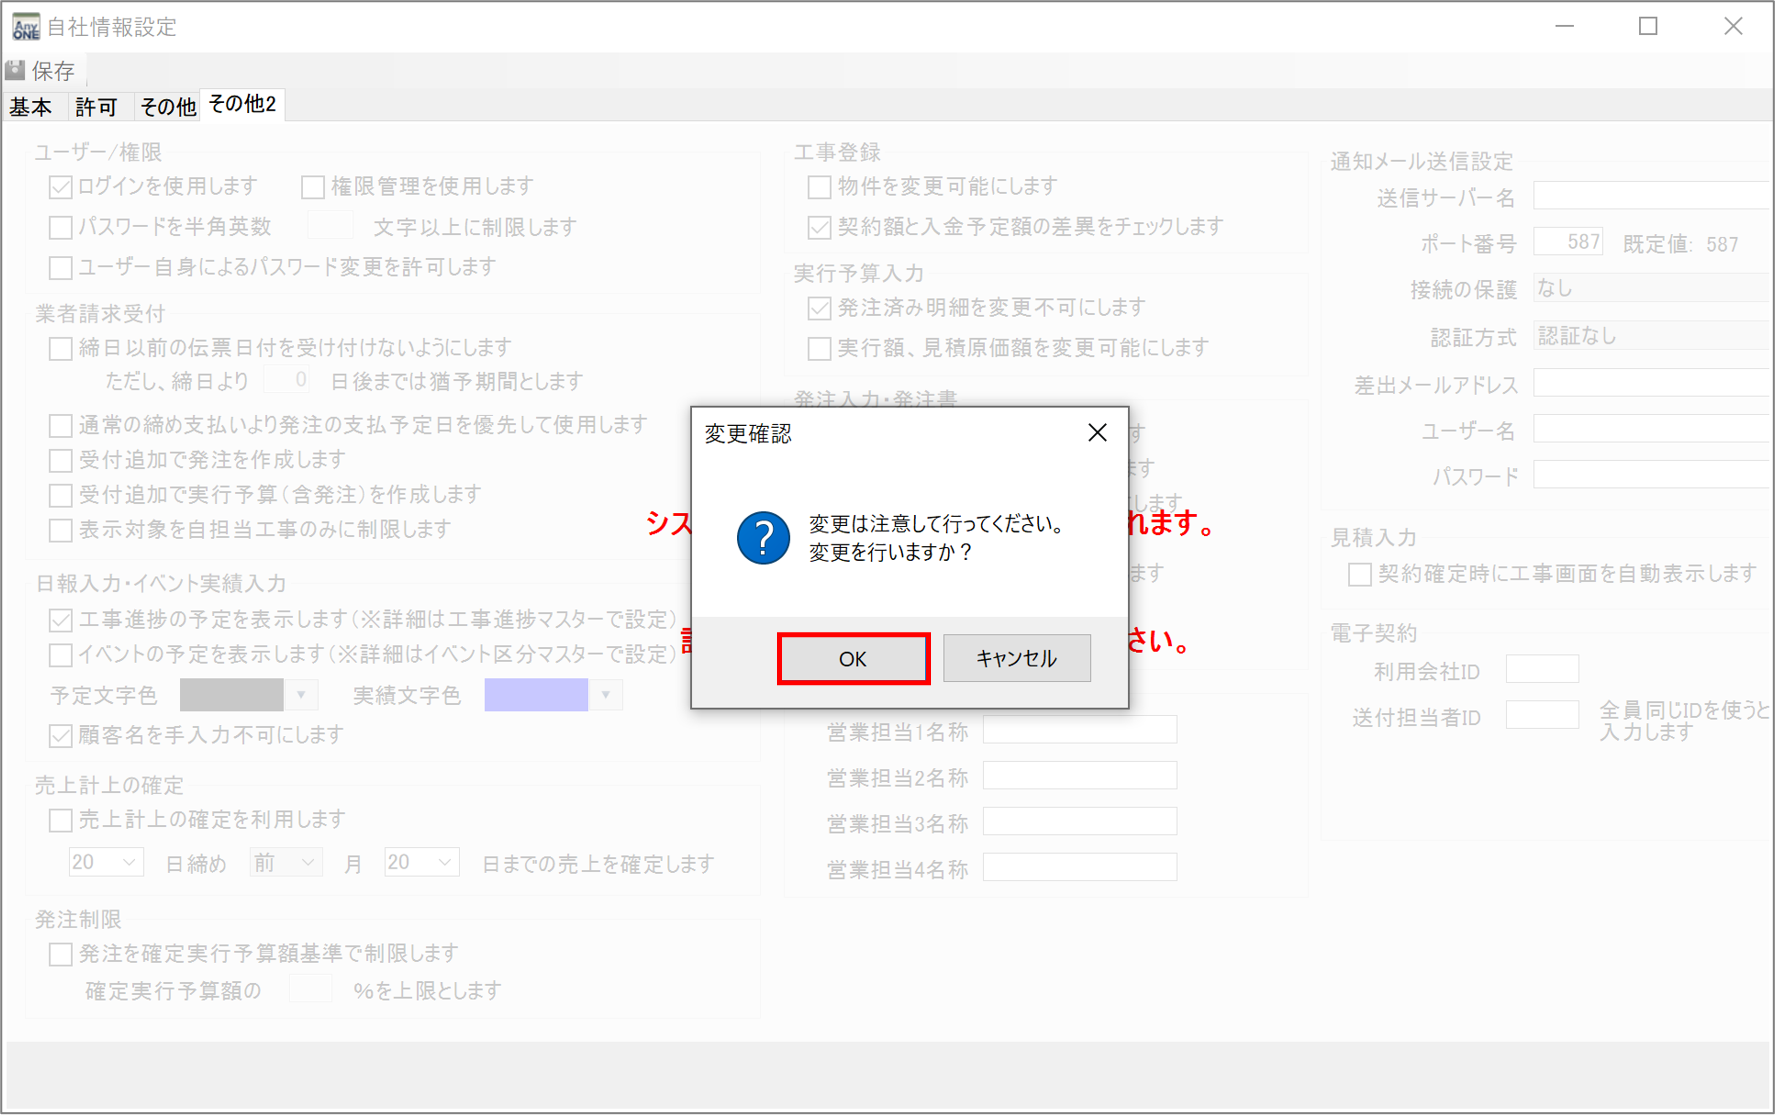Click the 営業担当1名称 text field
The image size is (1775, 1115).
[x=1079, y=731]
